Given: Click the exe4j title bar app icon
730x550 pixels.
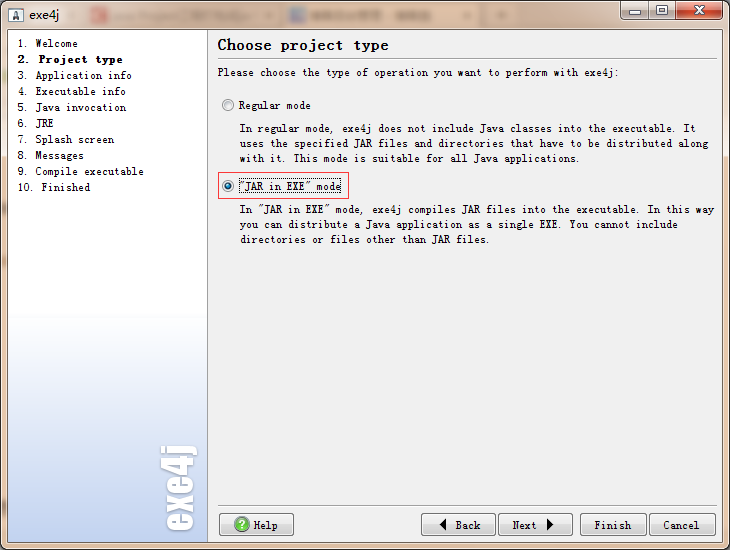Looking at the screenshot, I should 15,13.
